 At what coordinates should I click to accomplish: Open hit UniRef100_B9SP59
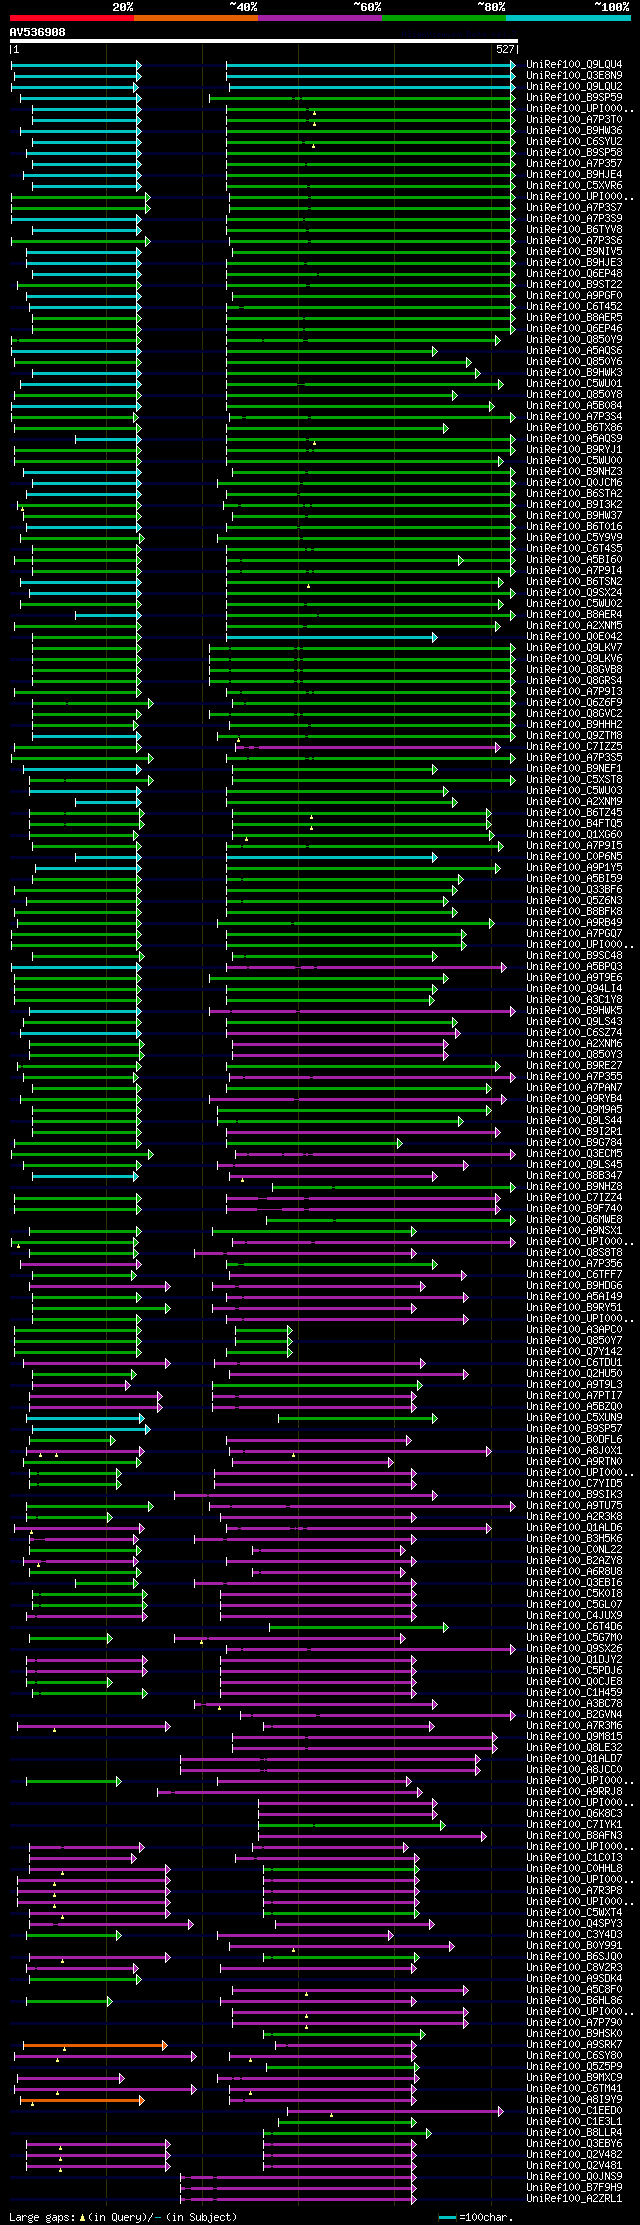(x=574, y=98)
